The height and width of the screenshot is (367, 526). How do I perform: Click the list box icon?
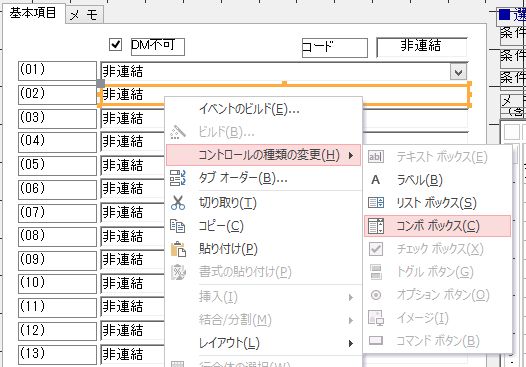376,203
